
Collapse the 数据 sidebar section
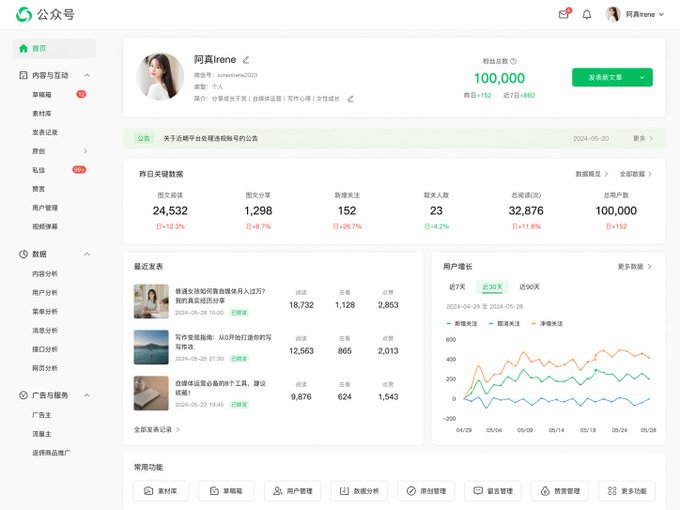87,254
